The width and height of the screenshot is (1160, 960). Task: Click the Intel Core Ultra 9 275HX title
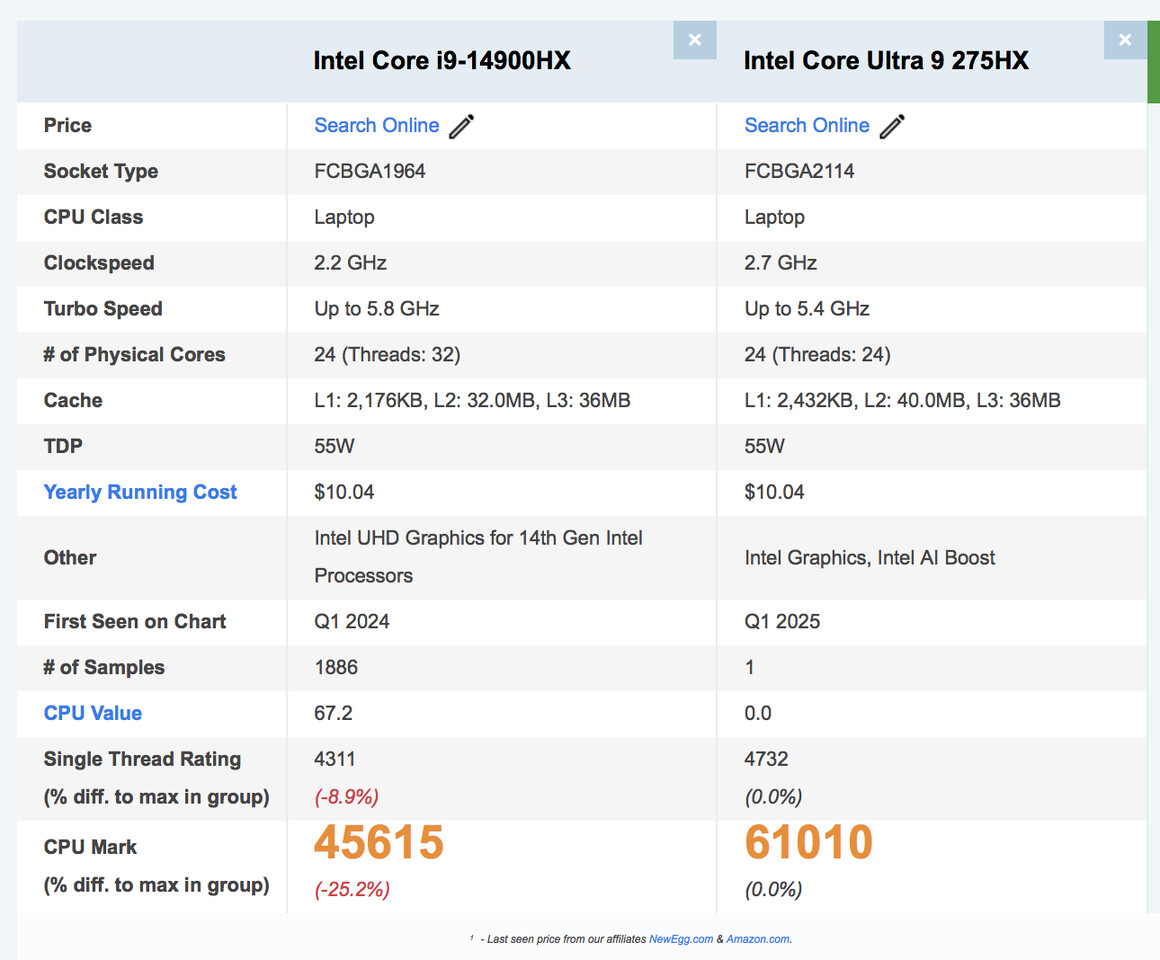886,61
